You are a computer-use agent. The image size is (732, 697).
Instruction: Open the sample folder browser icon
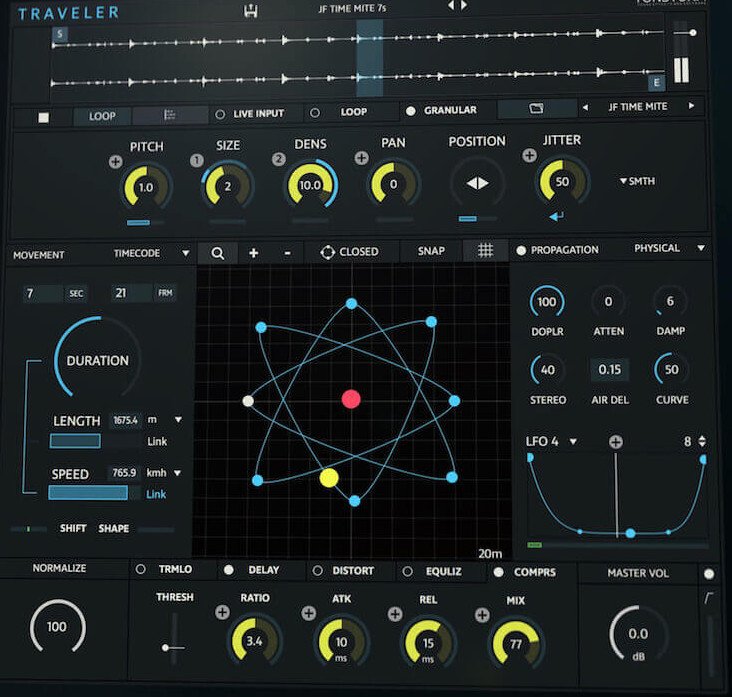[x=536, y=108]
